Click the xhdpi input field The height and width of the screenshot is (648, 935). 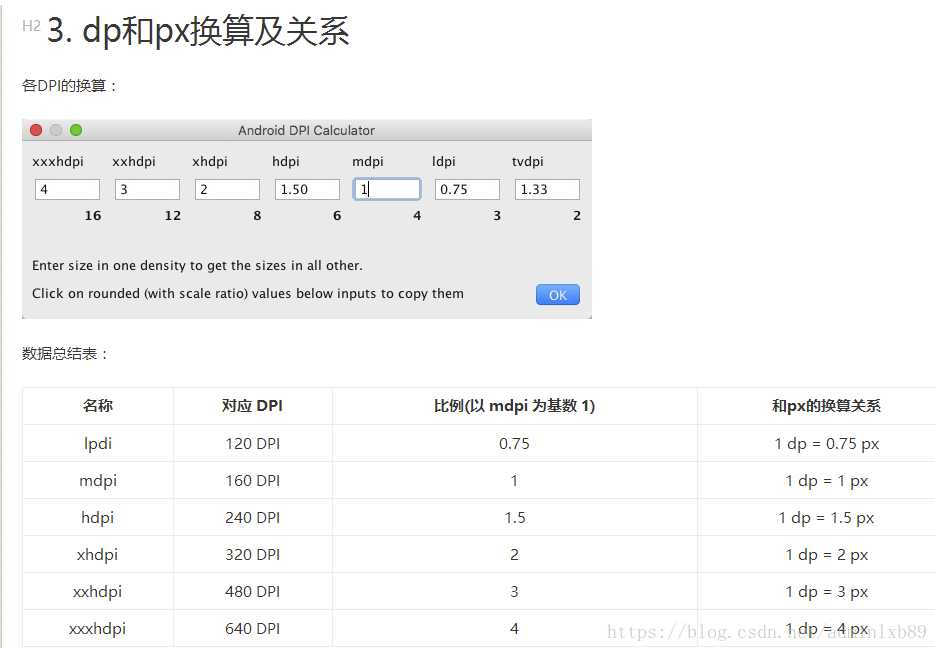pyautogui.click(x=227, y=190)
